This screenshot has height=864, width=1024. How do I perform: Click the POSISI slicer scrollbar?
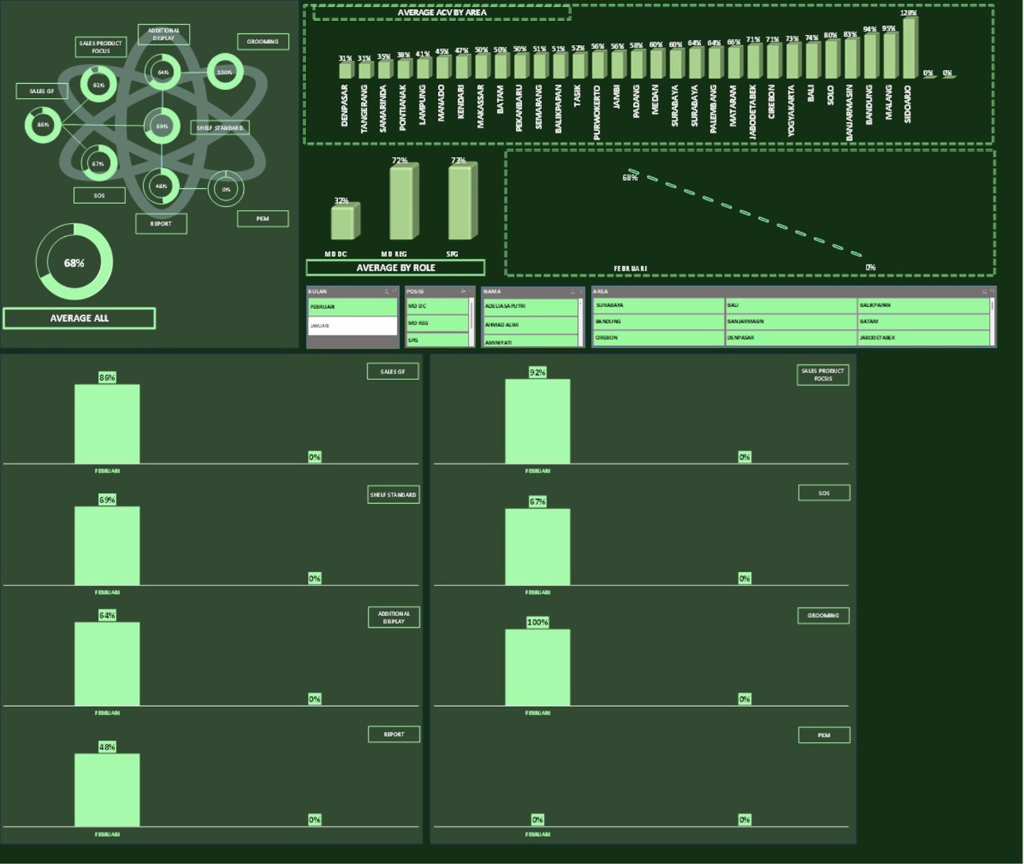pos(472,322)
